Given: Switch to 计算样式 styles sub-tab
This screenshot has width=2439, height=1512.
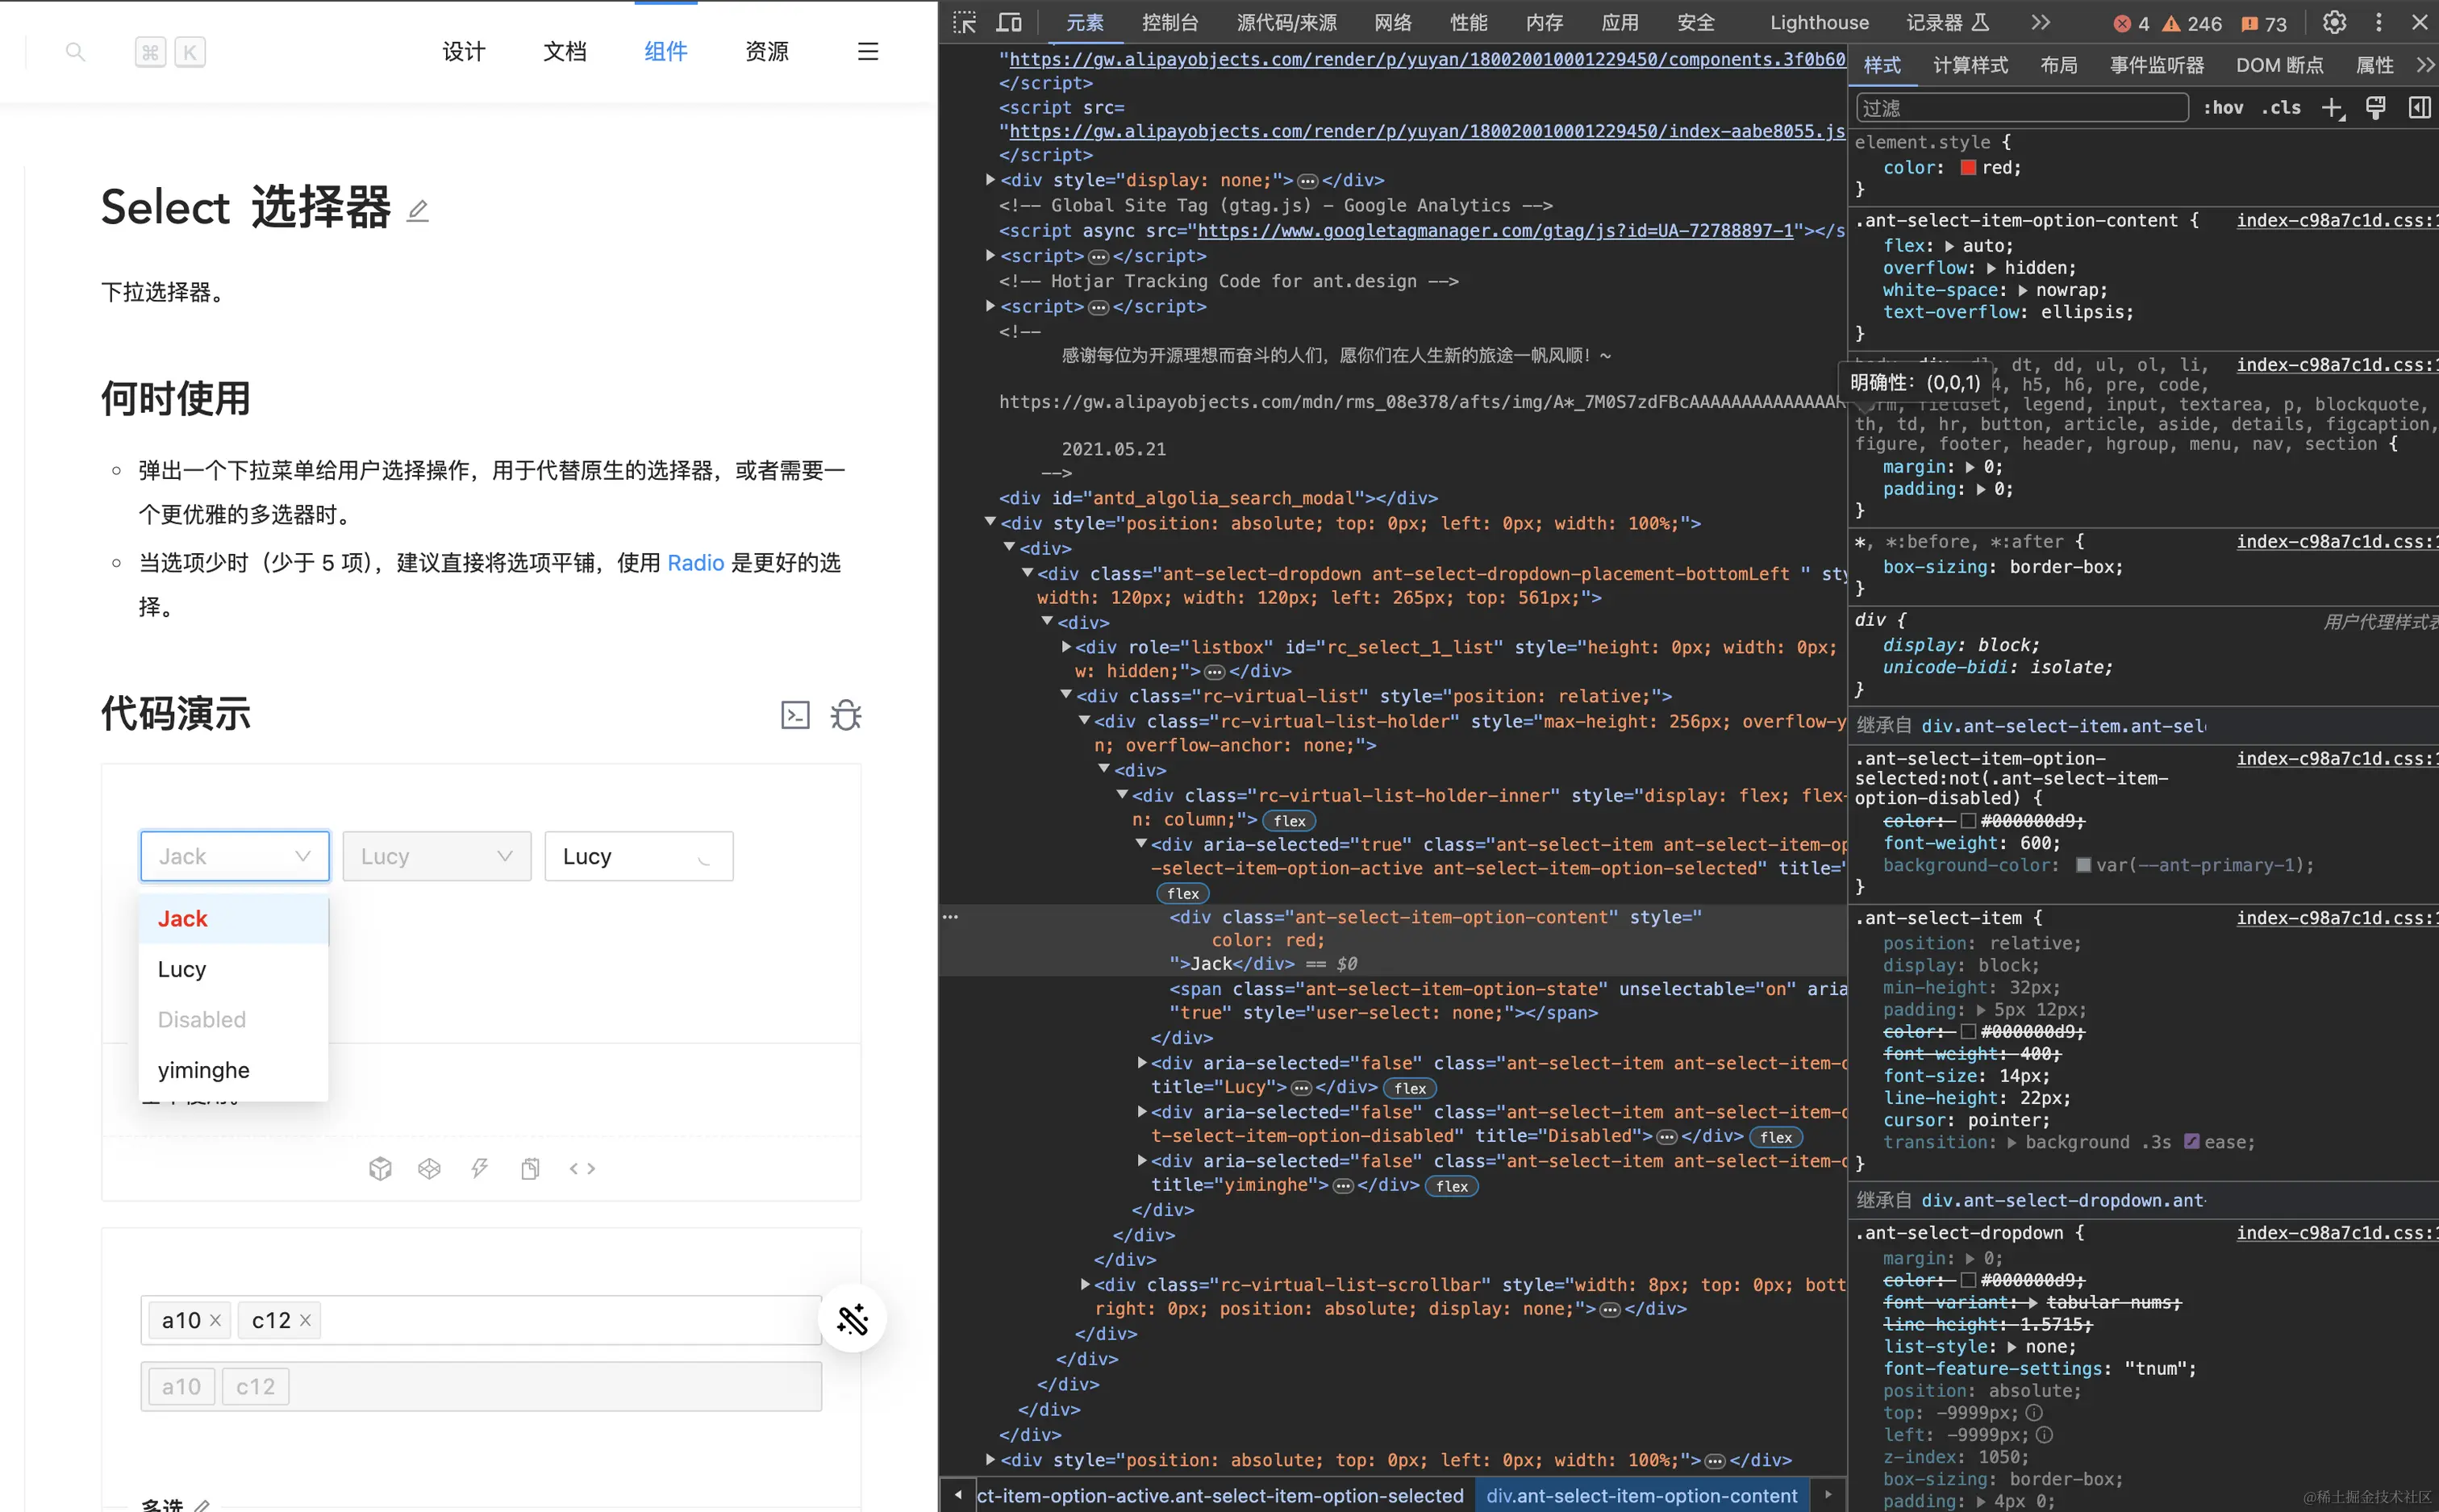Looking at the screenshot, I should point(1970,65).
